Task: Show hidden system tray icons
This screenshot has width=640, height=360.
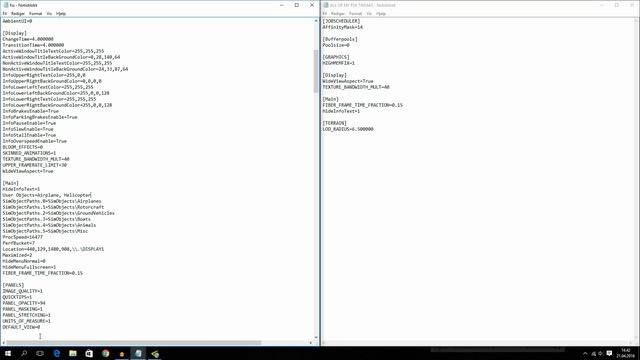Action: [585, 353]
